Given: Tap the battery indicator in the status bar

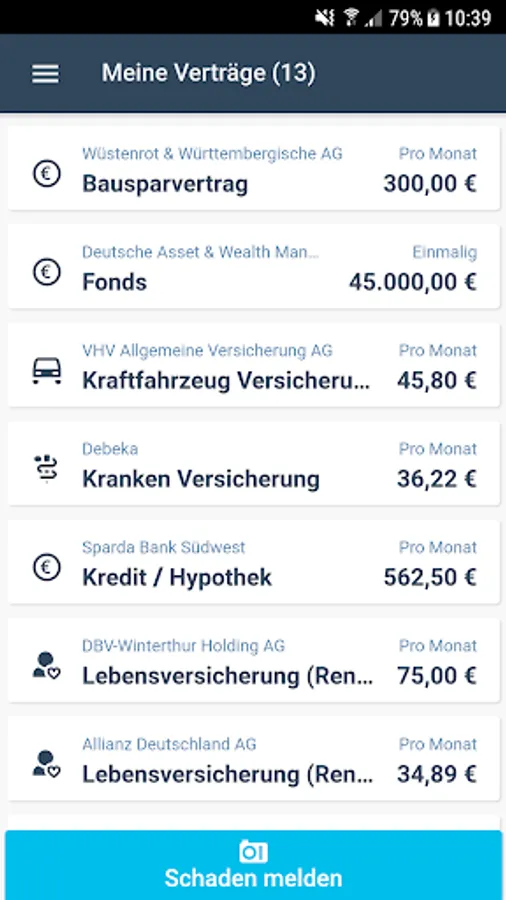Looking at the screenshot, I should coord(434,18).
